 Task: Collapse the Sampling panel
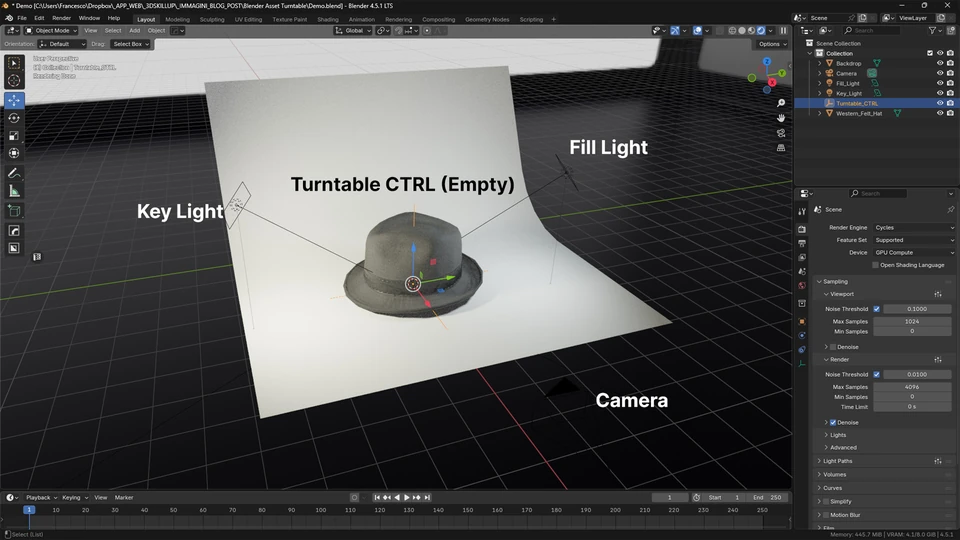click(x=835, y=282)
